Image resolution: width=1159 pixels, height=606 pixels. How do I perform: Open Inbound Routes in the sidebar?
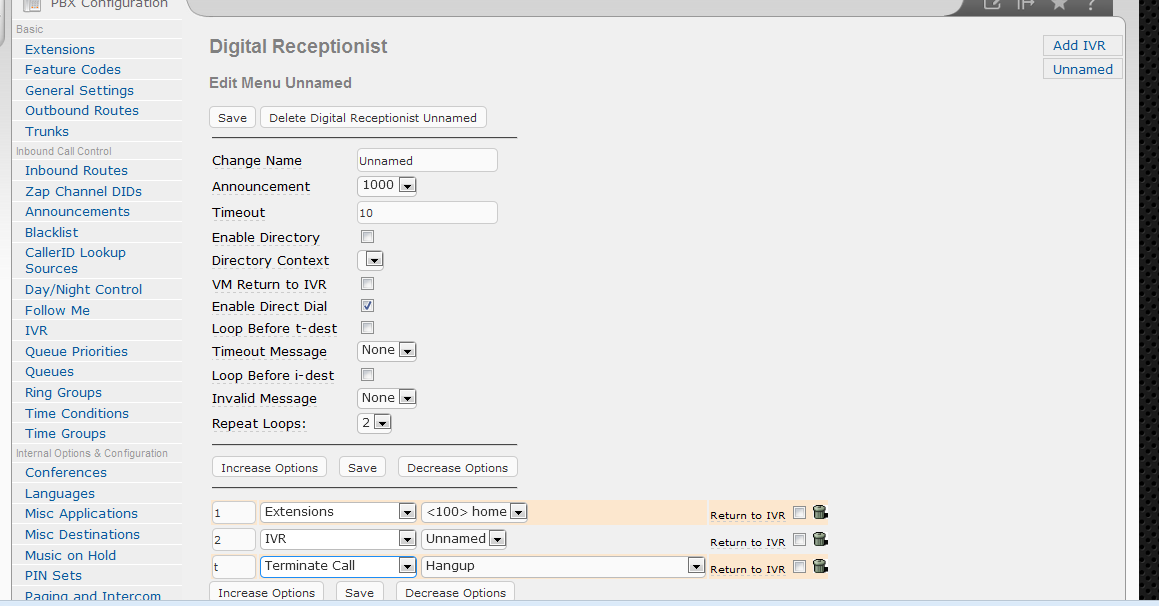click(x=76, y=171)
